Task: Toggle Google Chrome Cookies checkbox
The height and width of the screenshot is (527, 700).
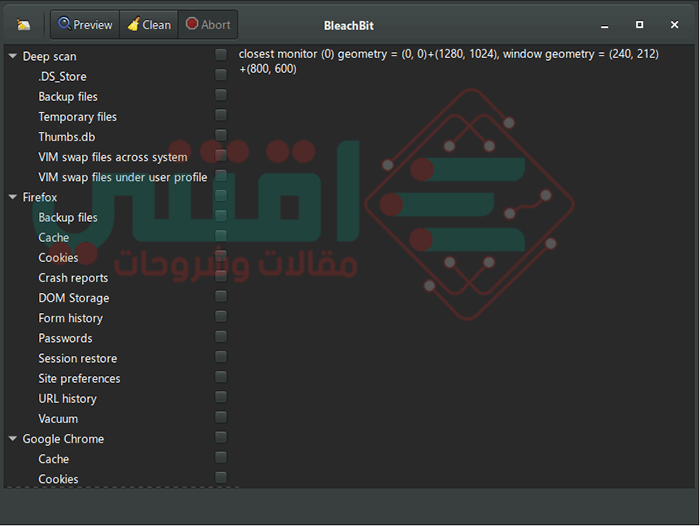Action: coord(221,477)
